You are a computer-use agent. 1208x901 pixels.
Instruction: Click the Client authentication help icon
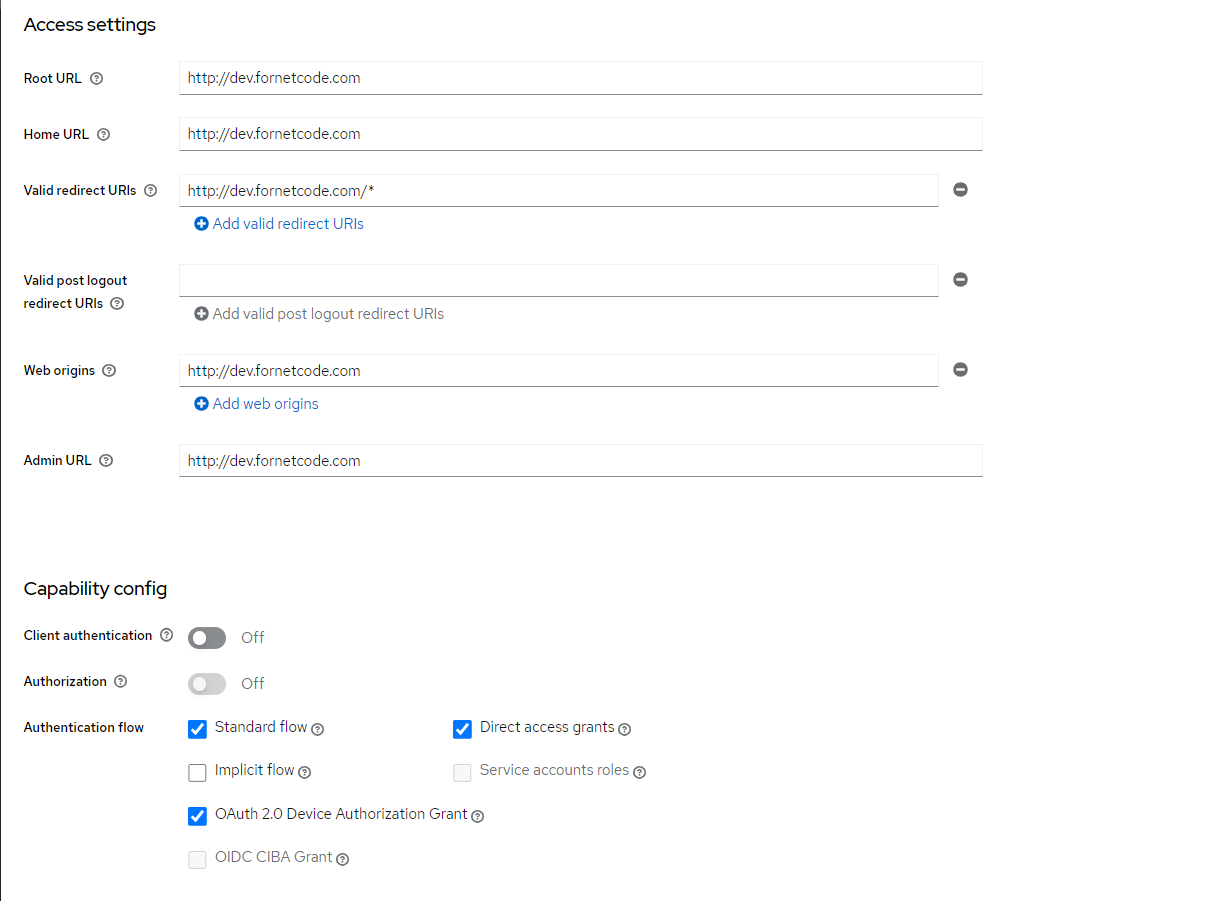167,635
